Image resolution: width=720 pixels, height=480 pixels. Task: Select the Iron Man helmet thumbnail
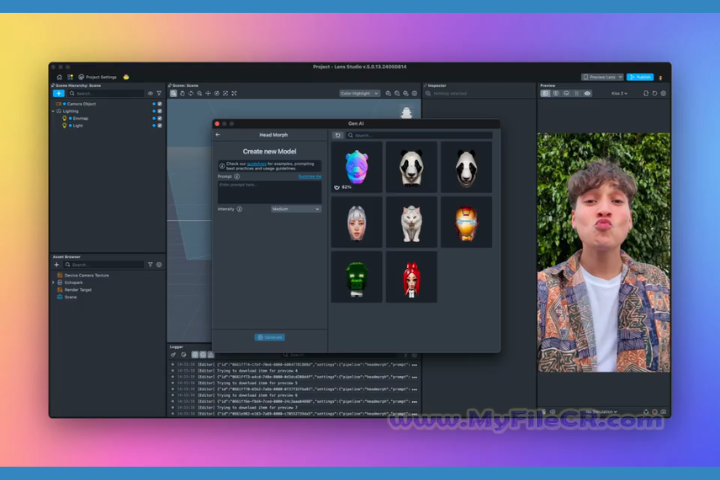pyautogui.click(x=466, y=222)
